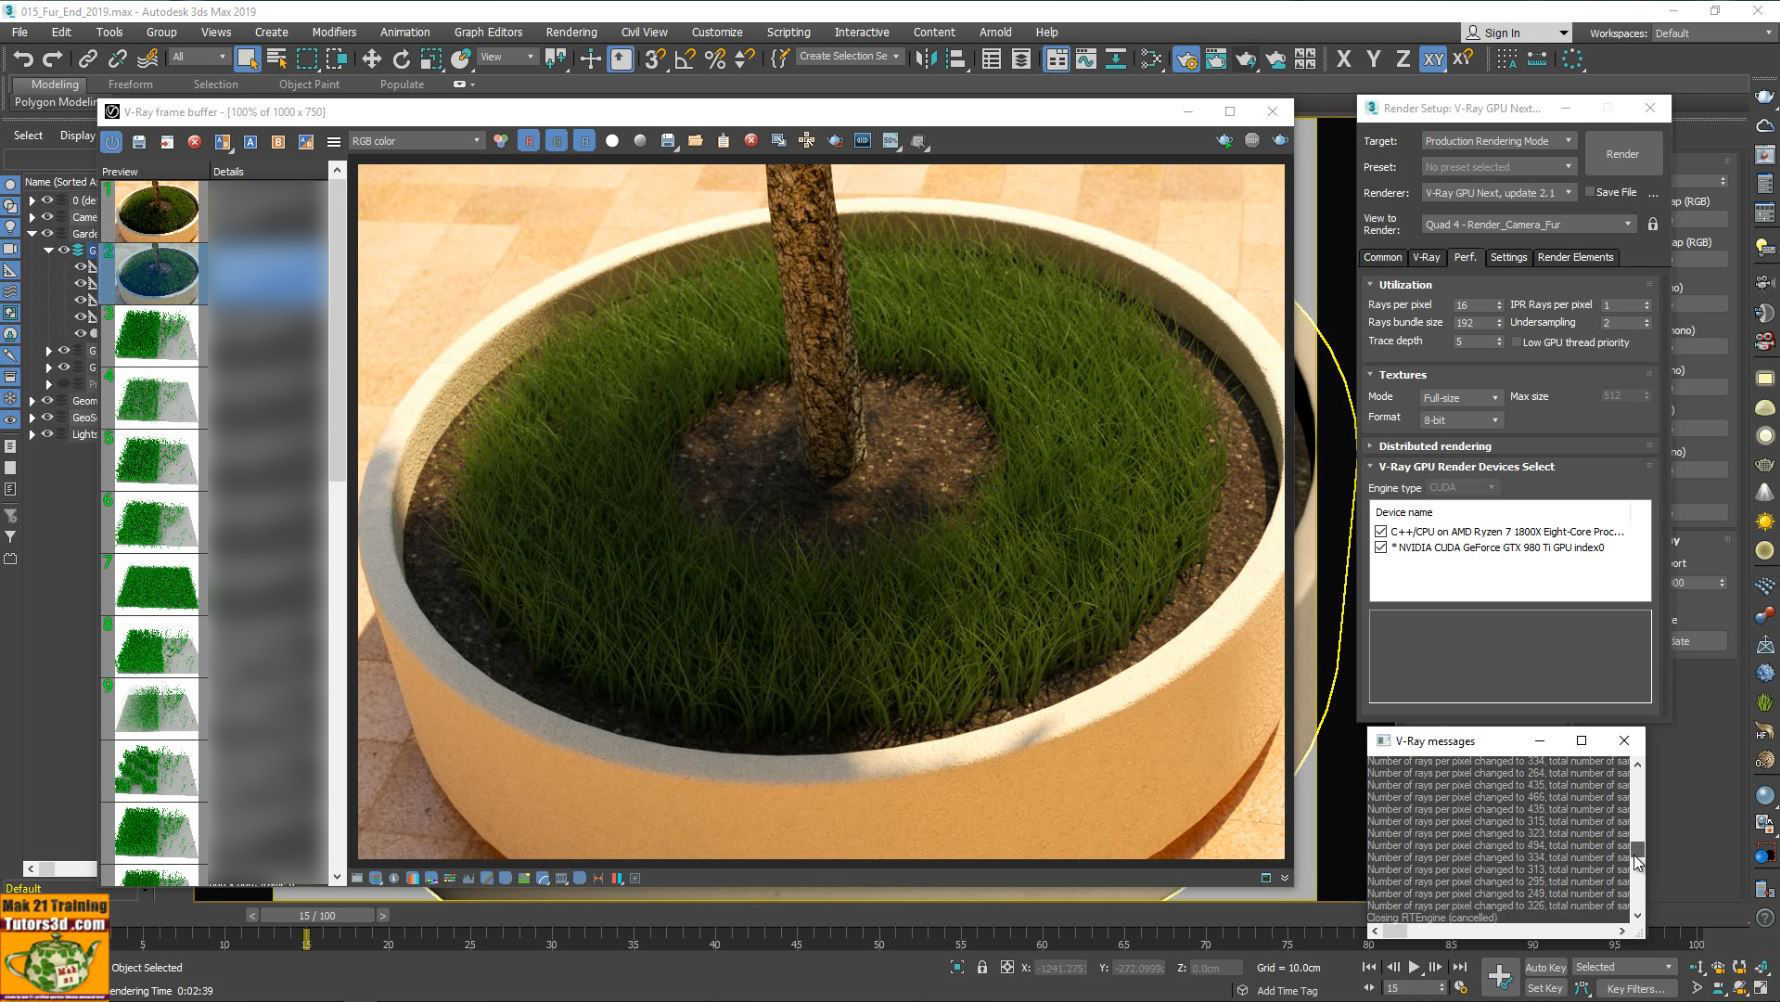Open the Modifiers menu
Image resolution: width=1780 pixels, height=1002 pixels.
point(334,32)
